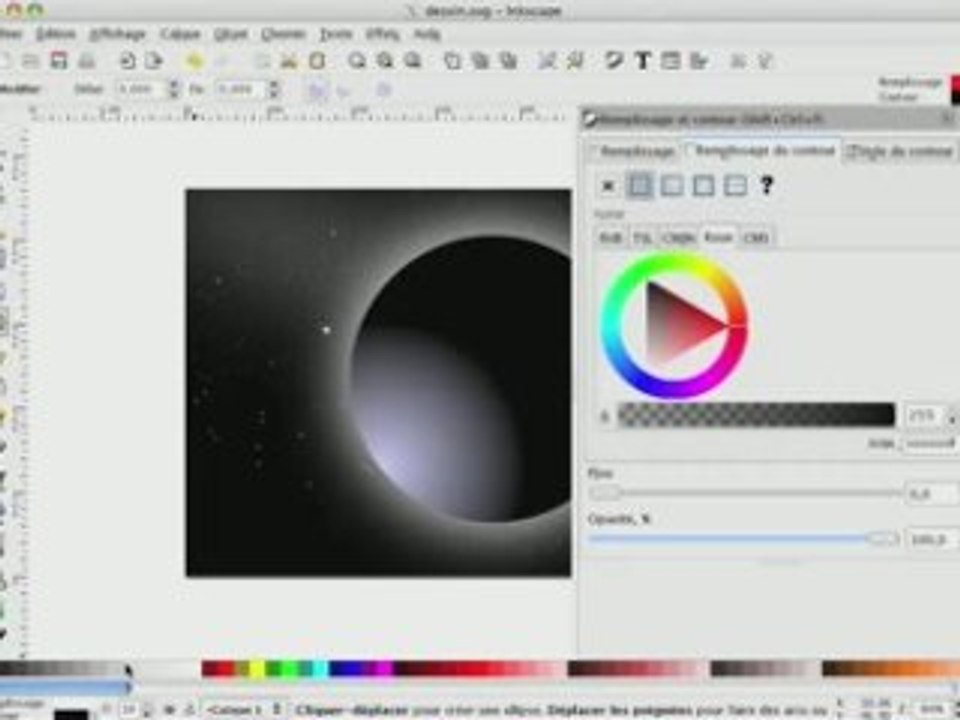Screen dimensions: 960x720
Task: Click the first zoom magnifier toolbar icon
Action: pos(357,61)
